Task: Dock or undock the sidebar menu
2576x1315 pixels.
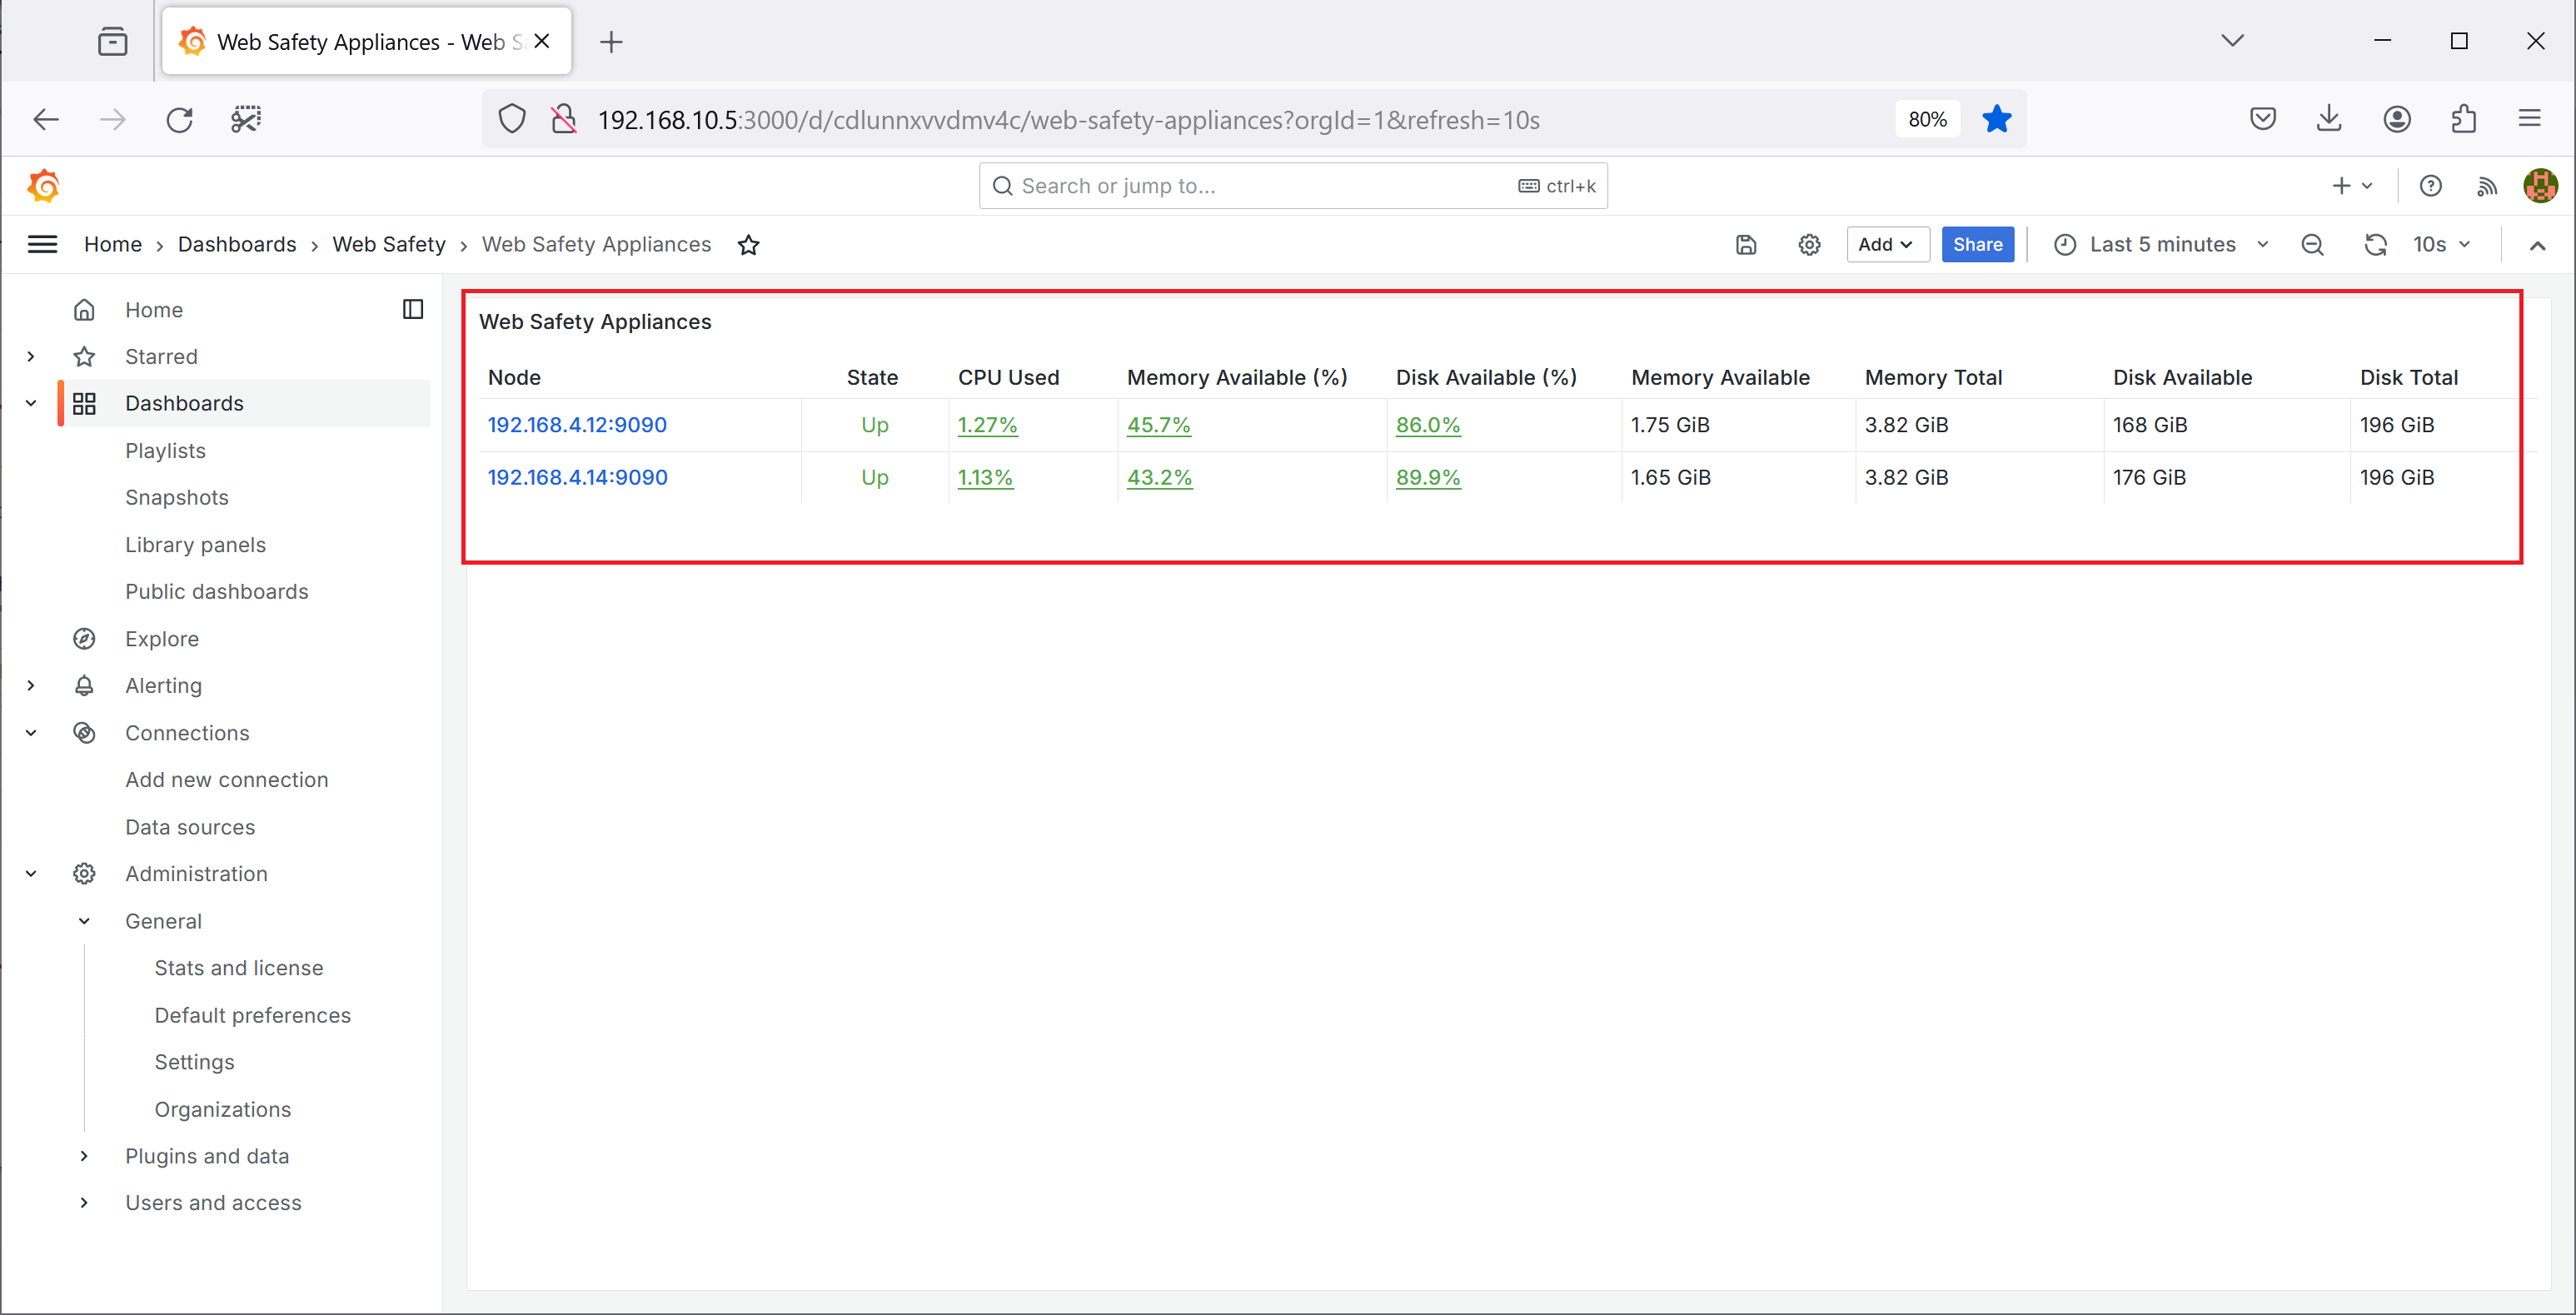Action: pyautogui.click(x=413, y=310)
